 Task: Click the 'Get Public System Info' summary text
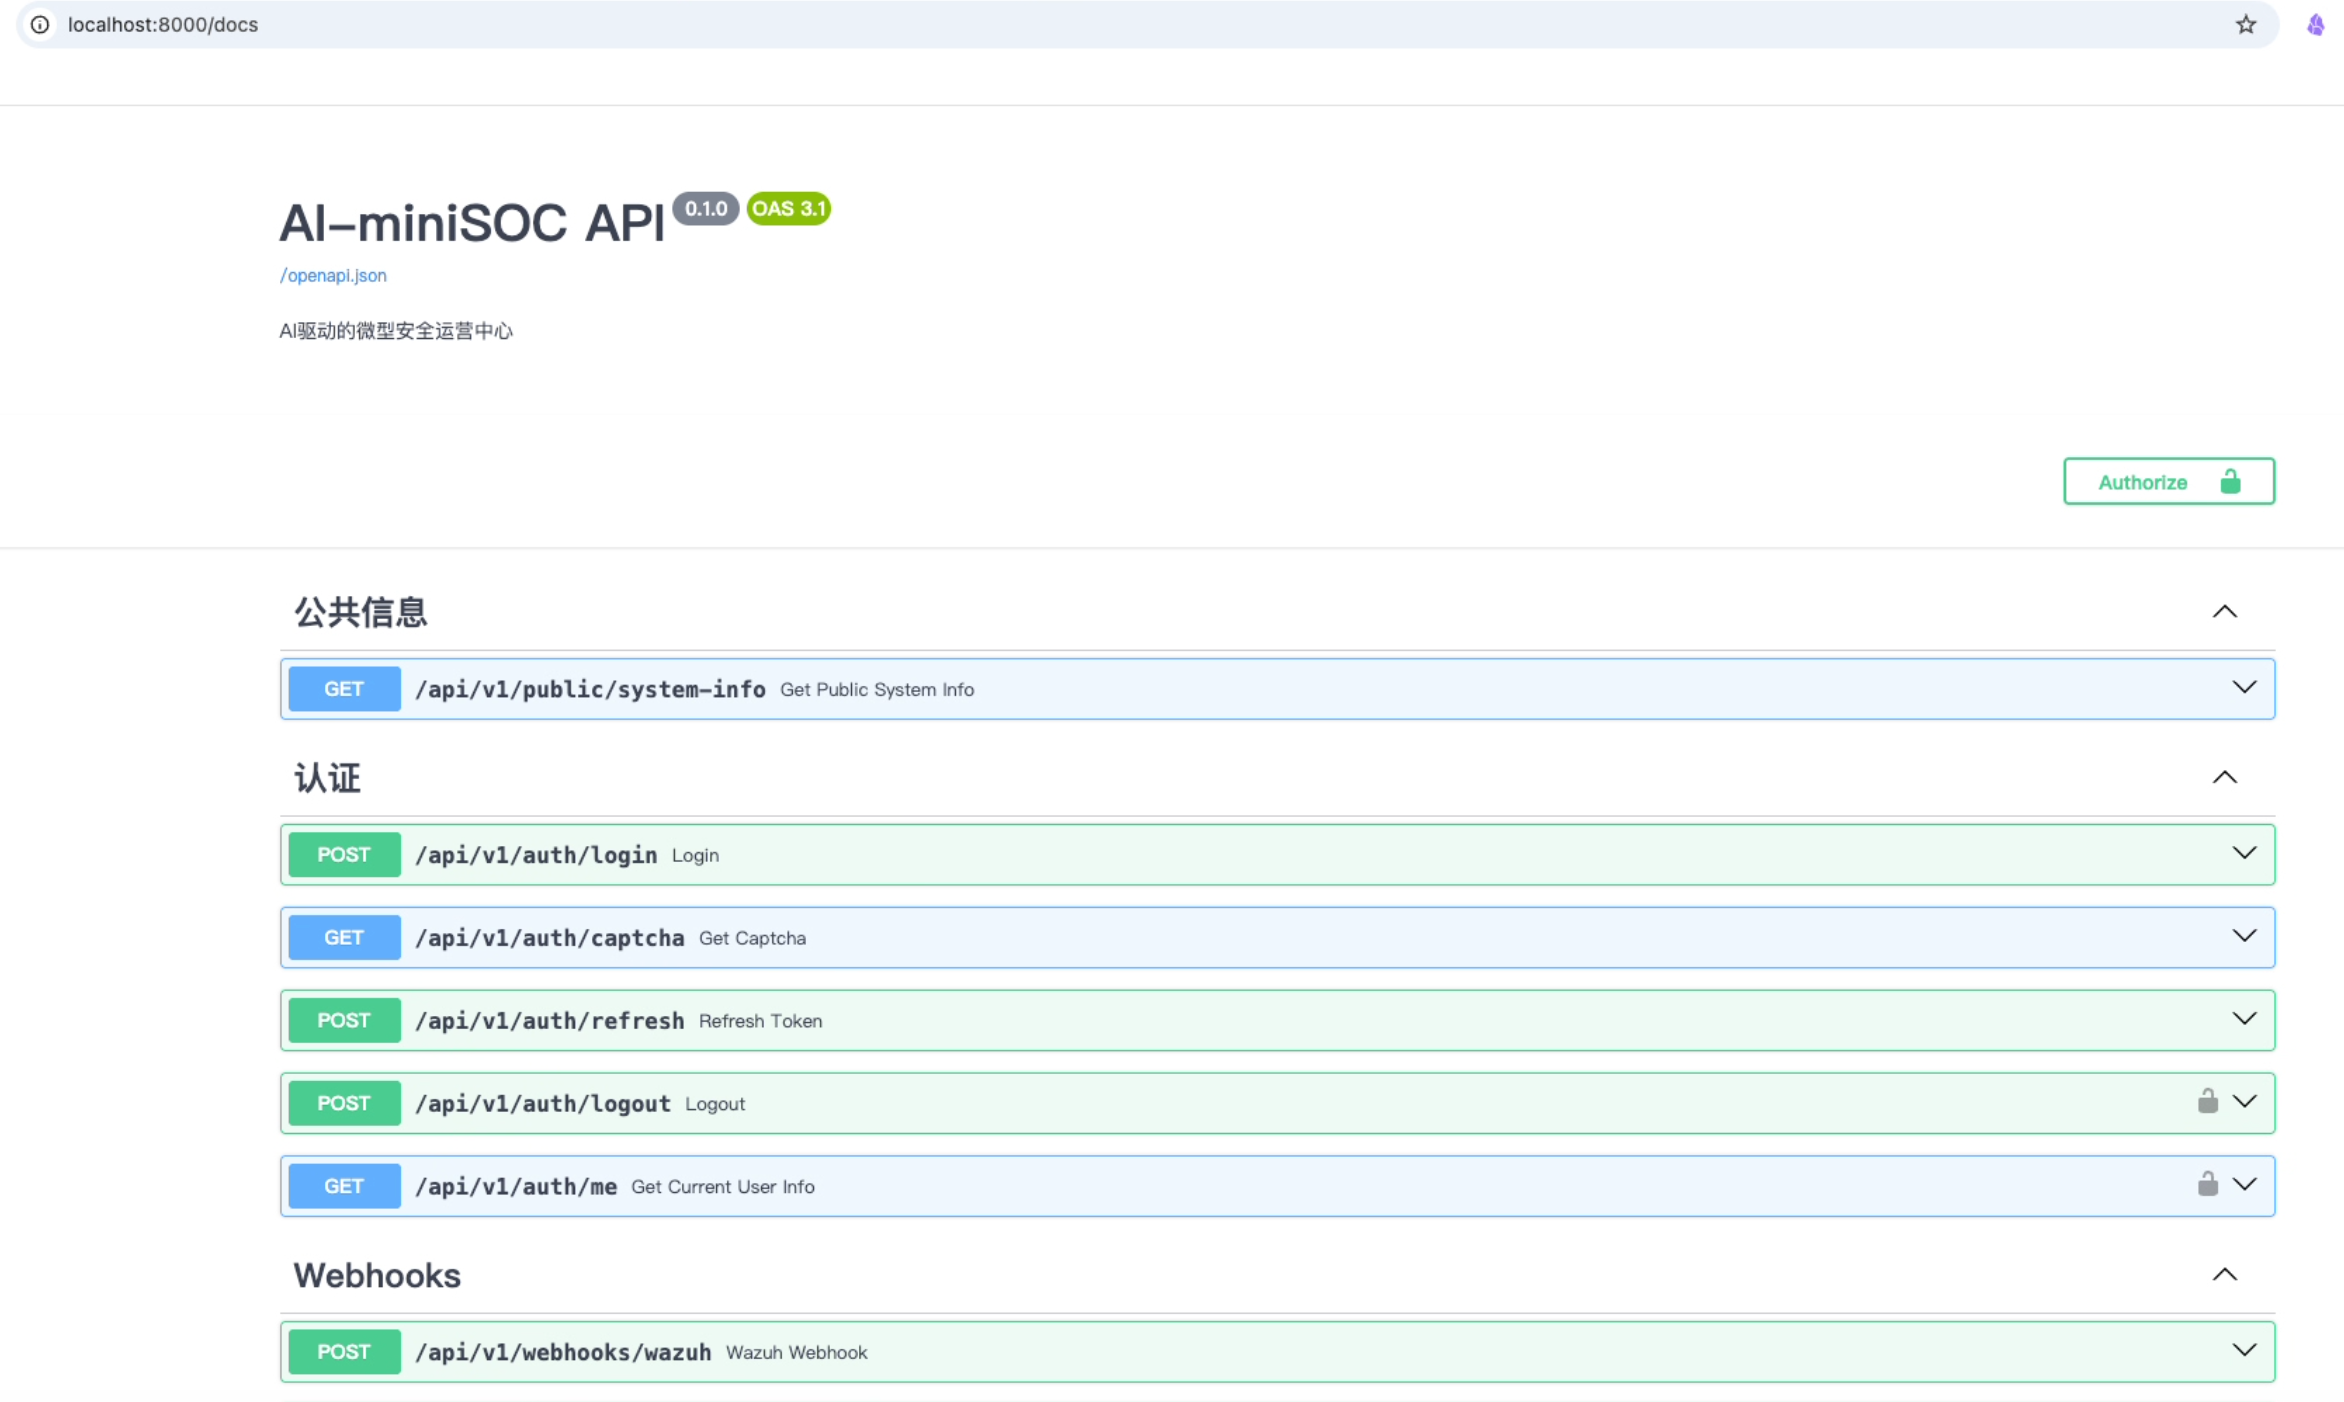pos(877,689)
